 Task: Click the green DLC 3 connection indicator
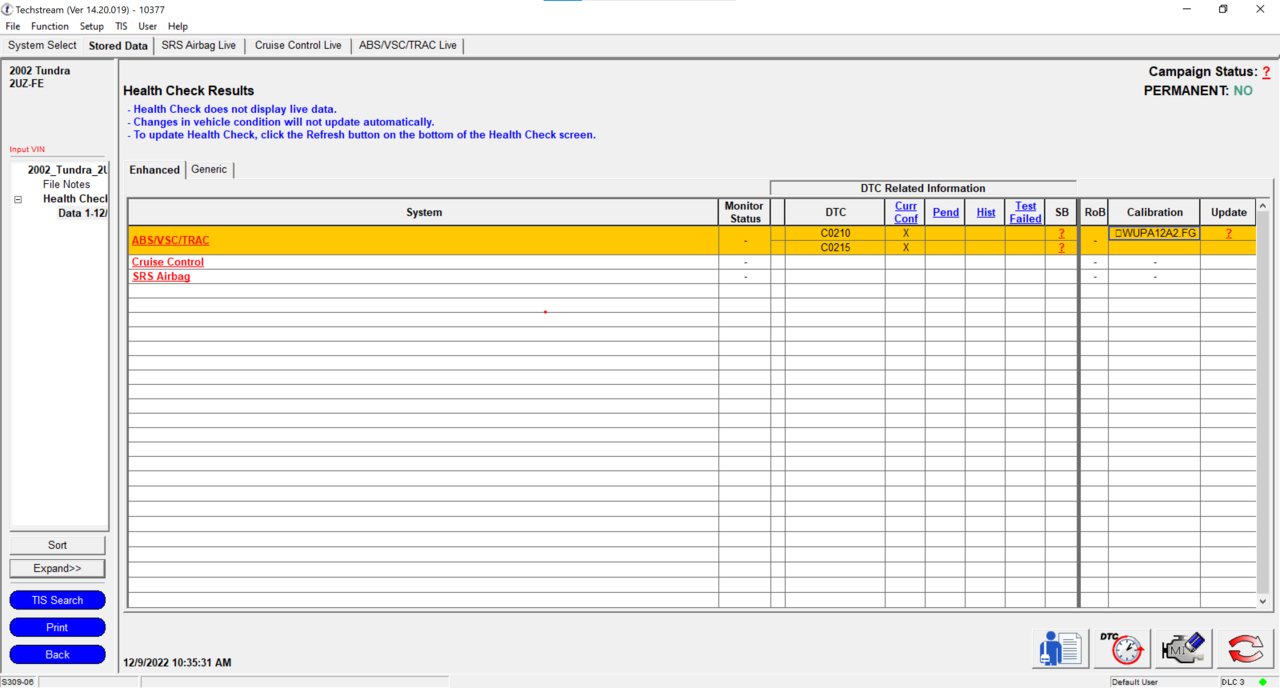[1263, 682]
